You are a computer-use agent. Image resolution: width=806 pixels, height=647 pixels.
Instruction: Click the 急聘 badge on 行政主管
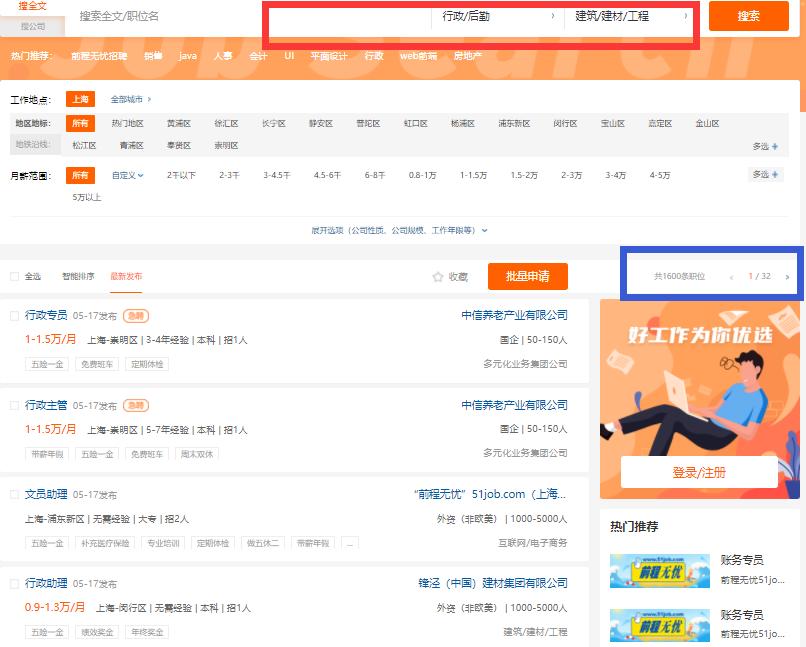pos(136,405)
